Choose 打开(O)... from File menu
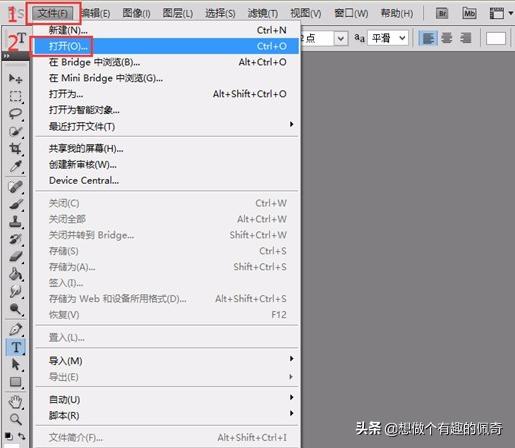The image size is (515, 448). [167, 46]
